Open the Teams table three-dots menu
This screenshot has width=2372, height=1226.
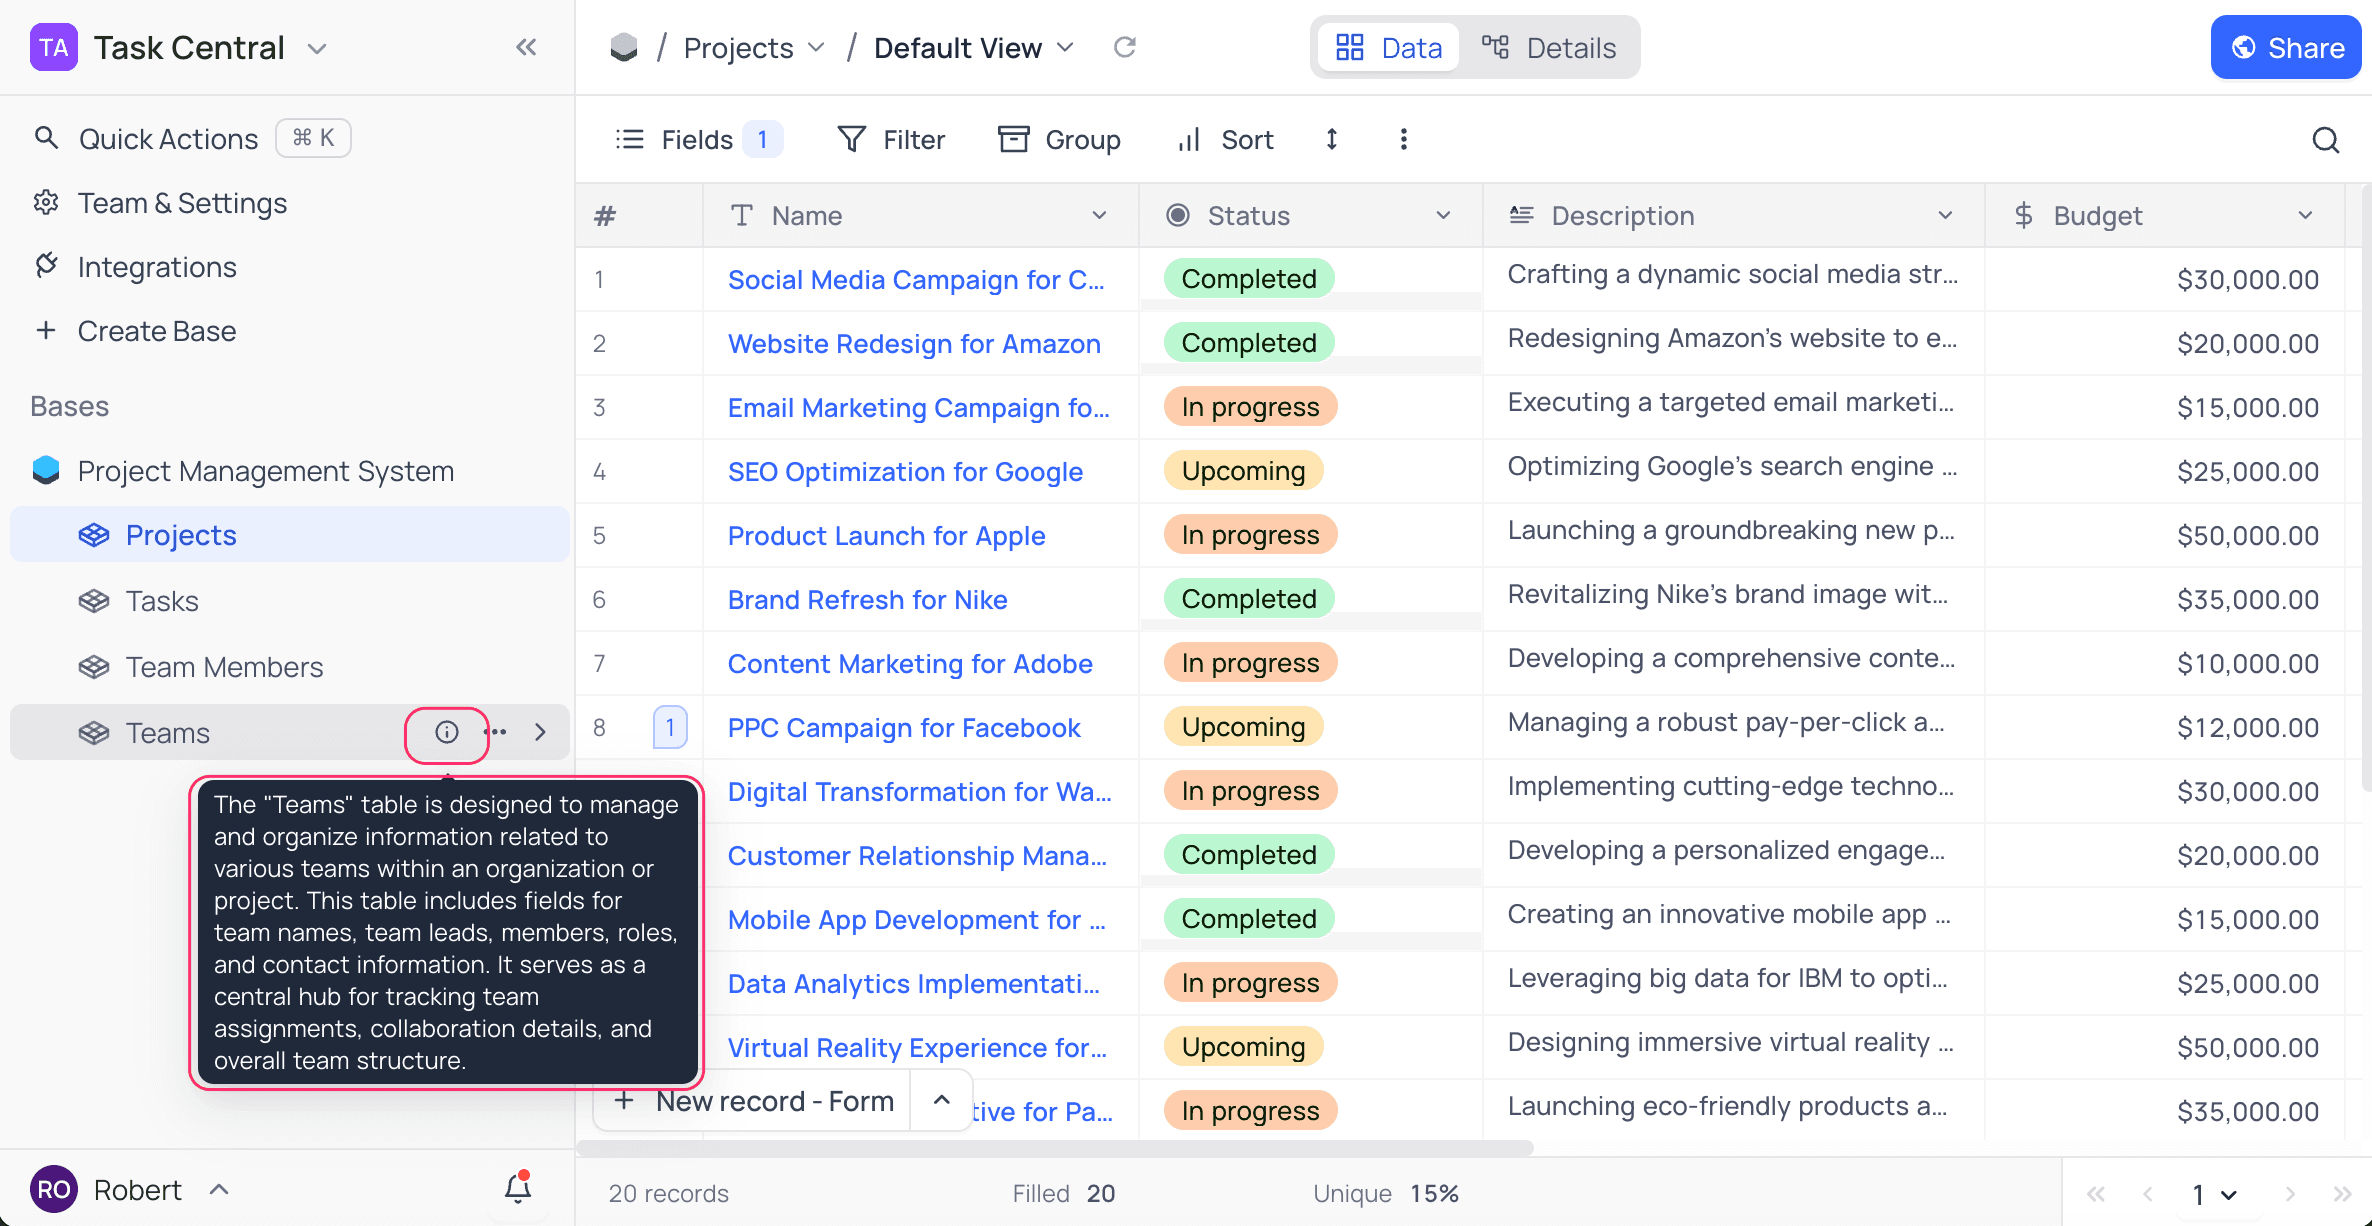496,732
